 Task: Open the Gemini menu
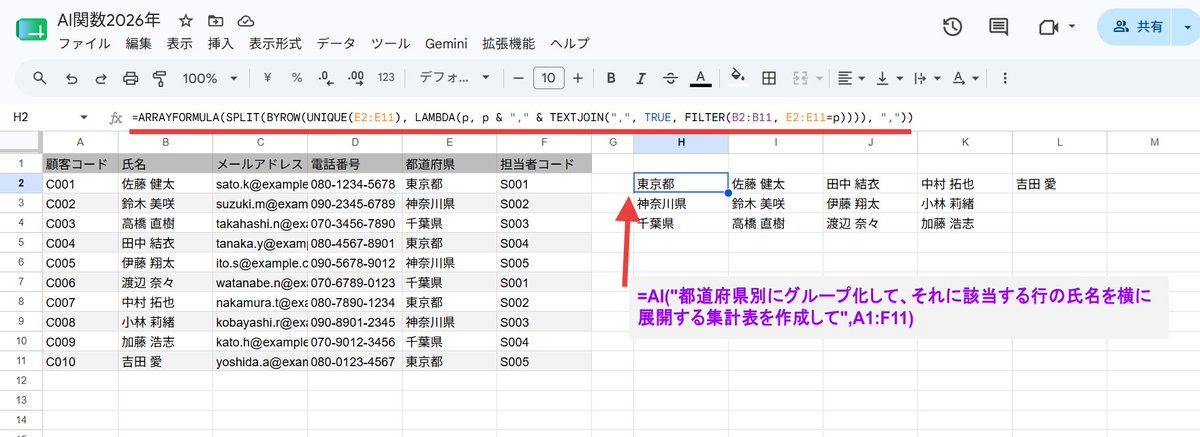(446, 44)
